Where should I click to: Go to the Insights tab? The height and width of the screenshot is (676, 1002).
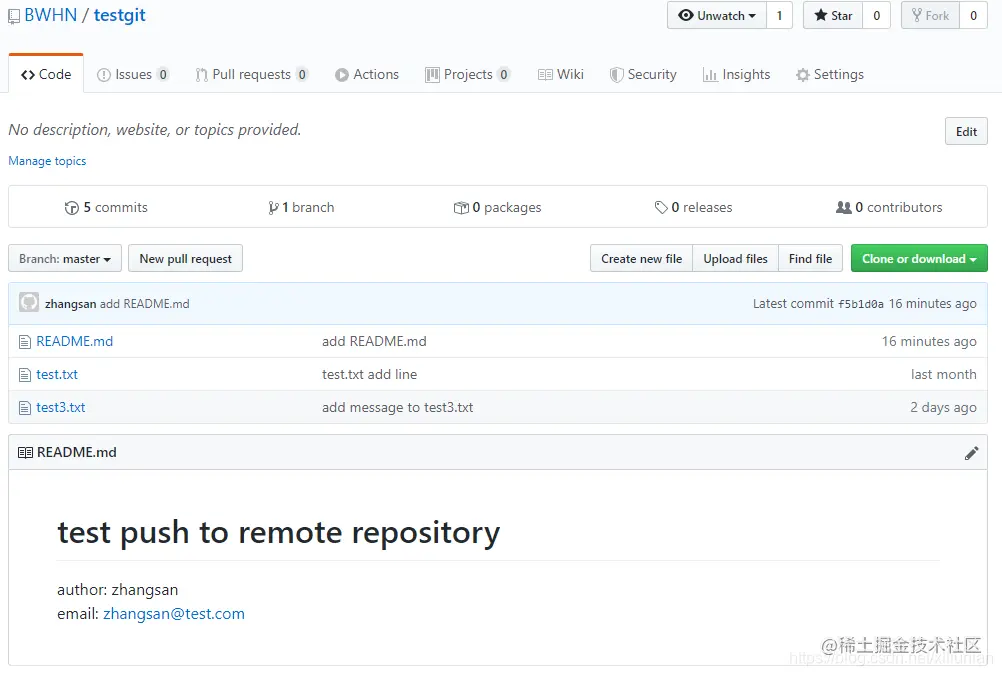point(736,75)
